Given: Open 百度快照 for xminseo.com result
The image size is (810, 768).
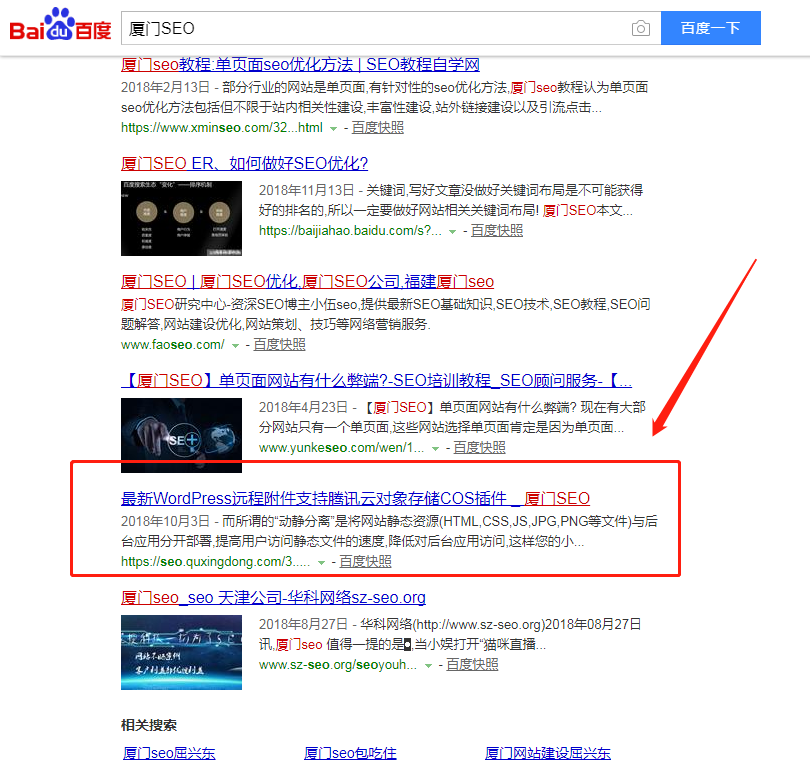Looking at the screenshot, I should [378, 128].
